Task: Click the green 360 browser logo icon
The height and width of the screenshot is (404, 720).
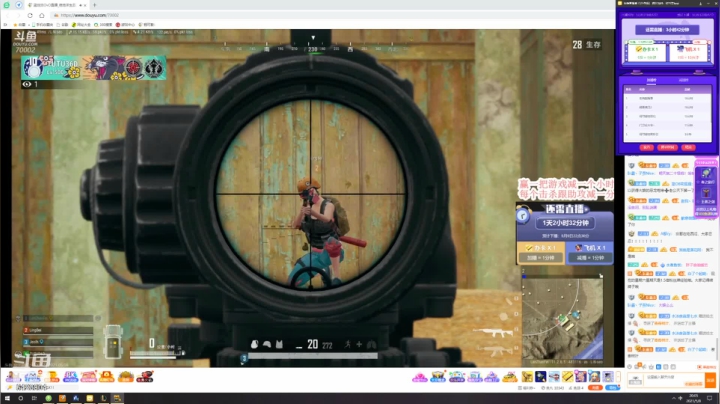Action: coord(7,5)
